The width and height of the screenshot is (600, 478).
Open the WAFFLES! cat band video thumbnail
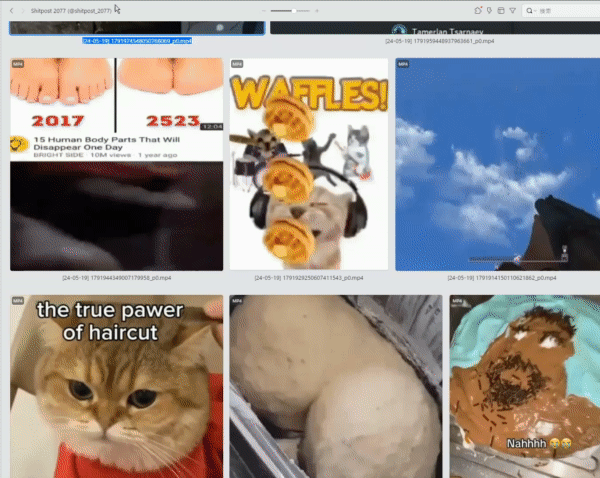[x=309, y=165]
